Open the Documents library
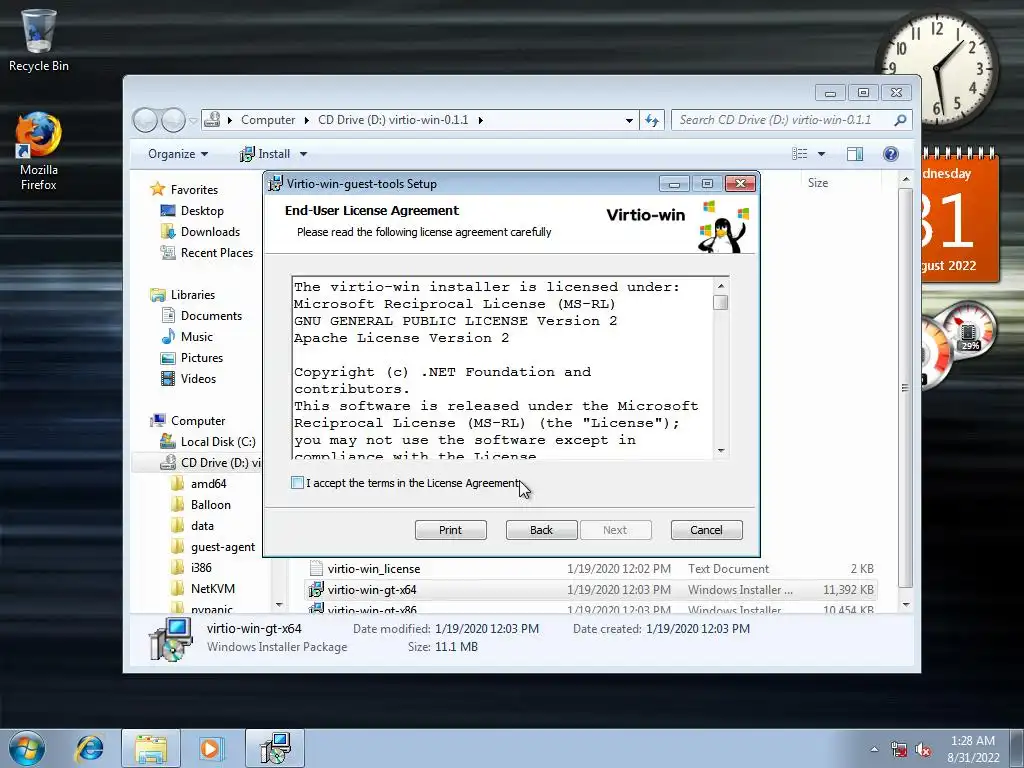 click(211, 315)
